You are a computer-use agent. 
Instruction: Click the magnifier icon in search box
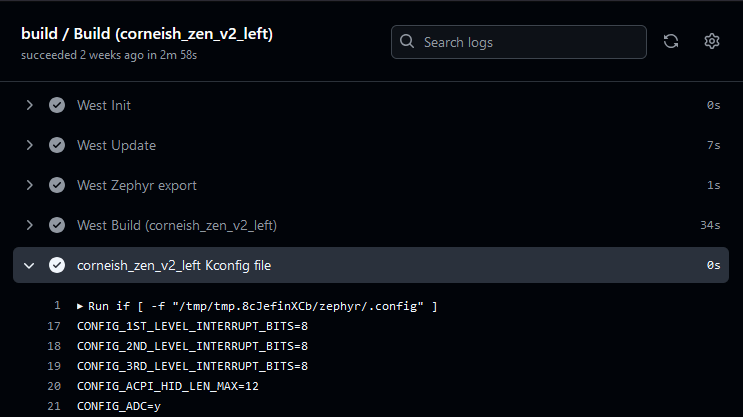(x=407, y=42)
